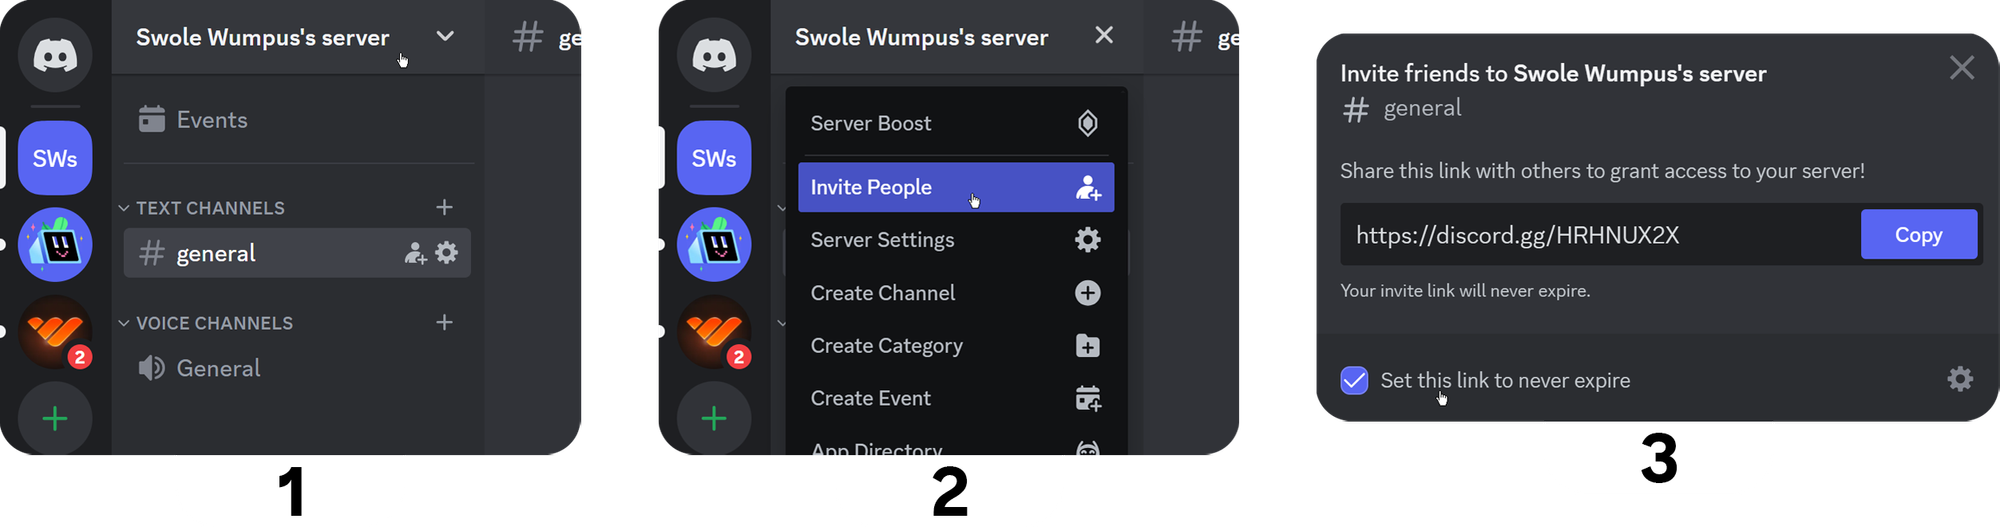Close the Invite friends dialog

(1961, 68)
